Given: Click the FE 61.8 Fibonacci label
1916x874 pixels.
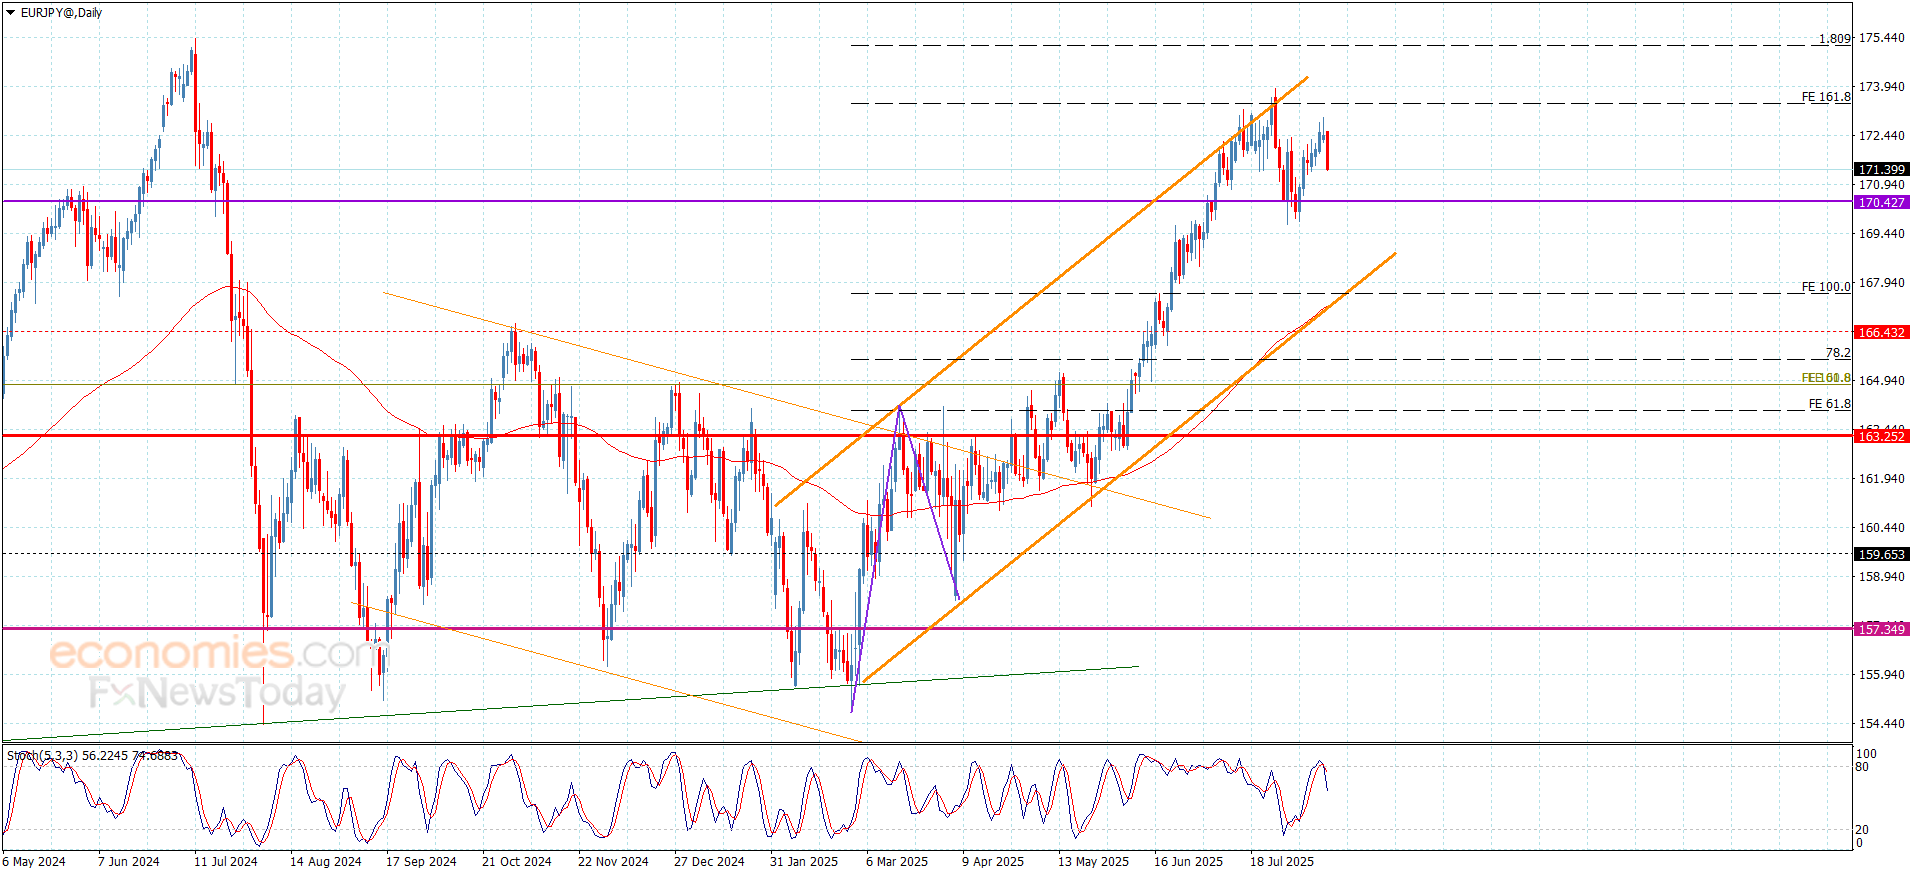Looking at the screenshot, I should (x=1830, y=404).
